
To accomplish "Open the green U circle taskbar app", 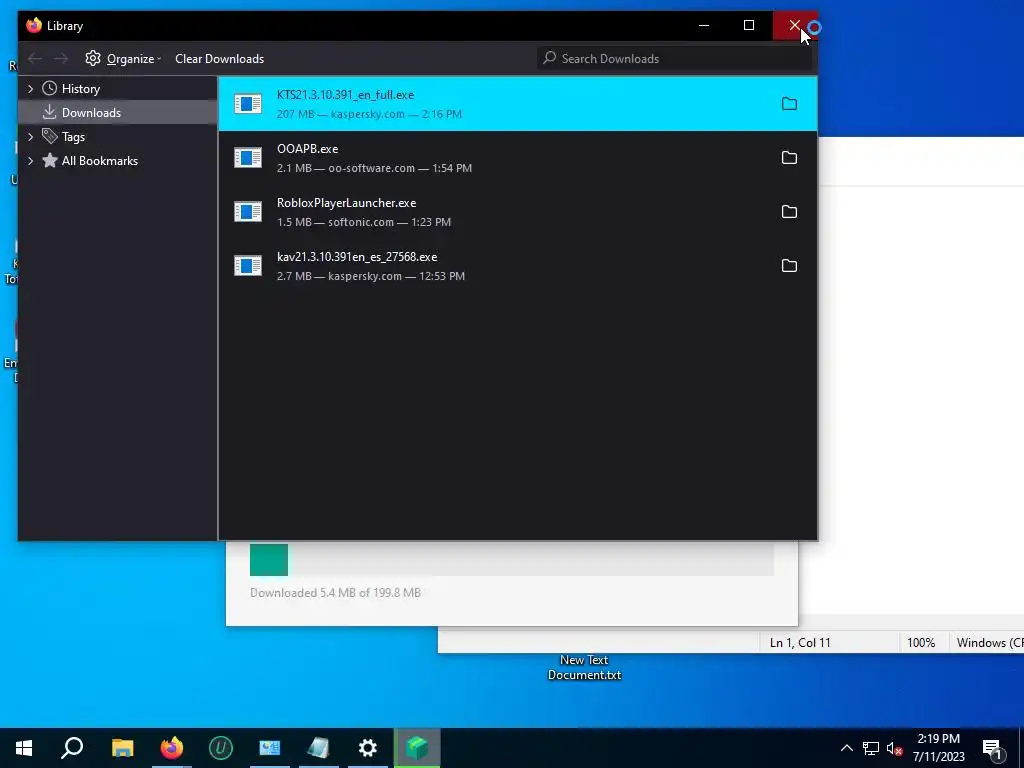I will [221, 748].
